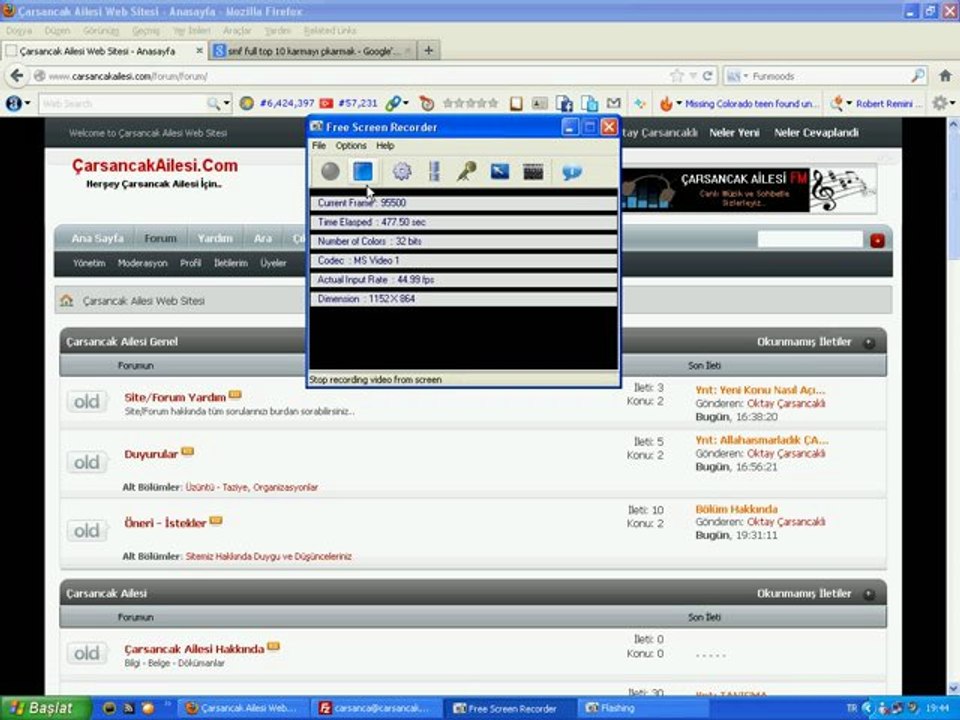Open Üzüntü - Taziye sub-board link

[x=217, y=487]
